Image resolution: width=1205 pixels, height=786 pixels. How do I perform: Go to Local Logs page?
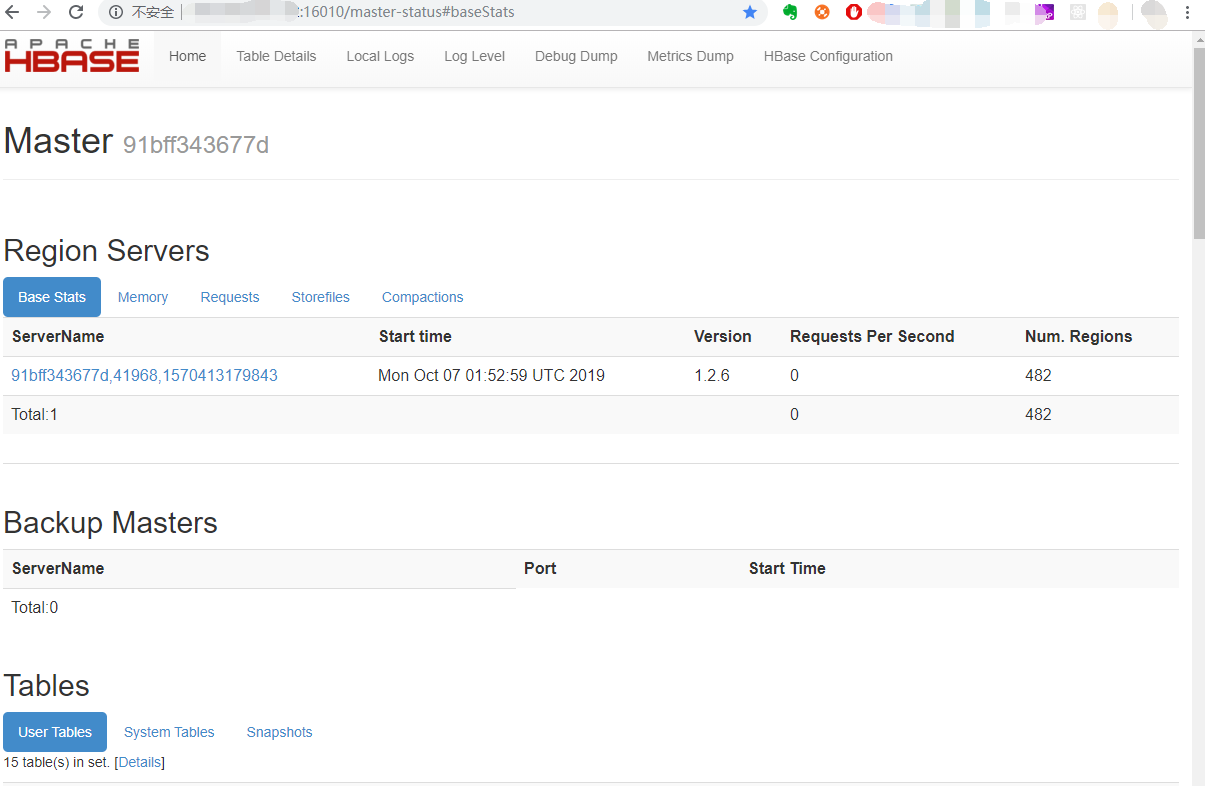pos(380,56)
